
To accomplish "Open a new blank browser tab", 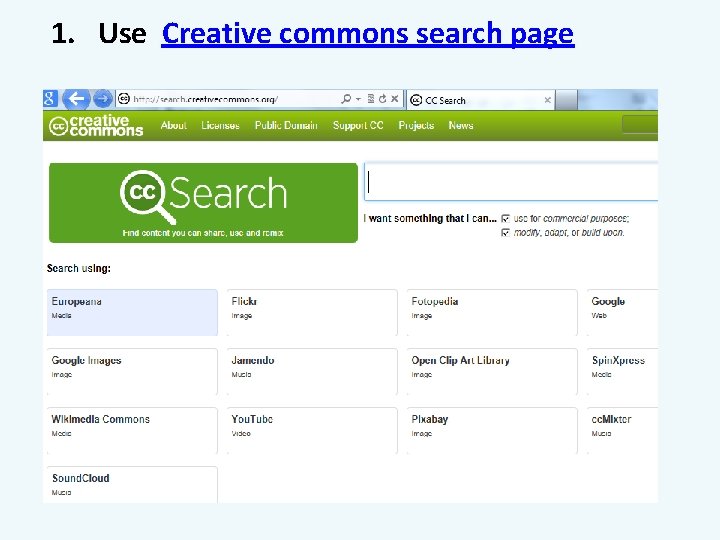I will click(x=566, y=100).
